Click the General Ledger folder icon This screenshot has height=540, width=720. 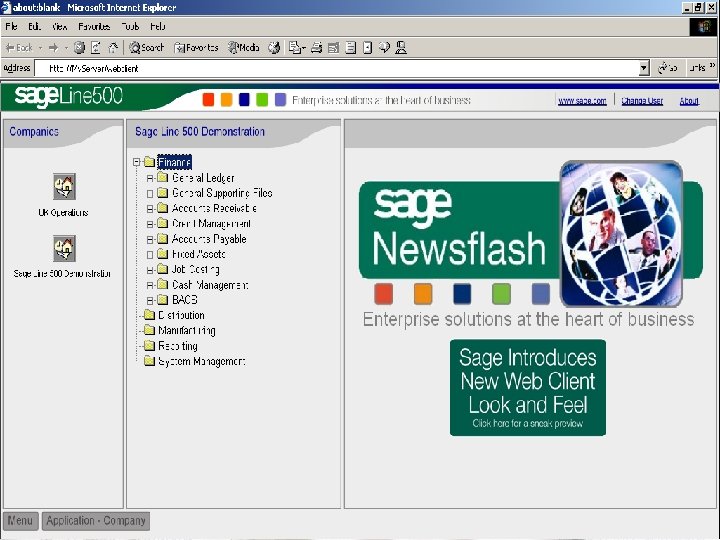click(163, 177)
